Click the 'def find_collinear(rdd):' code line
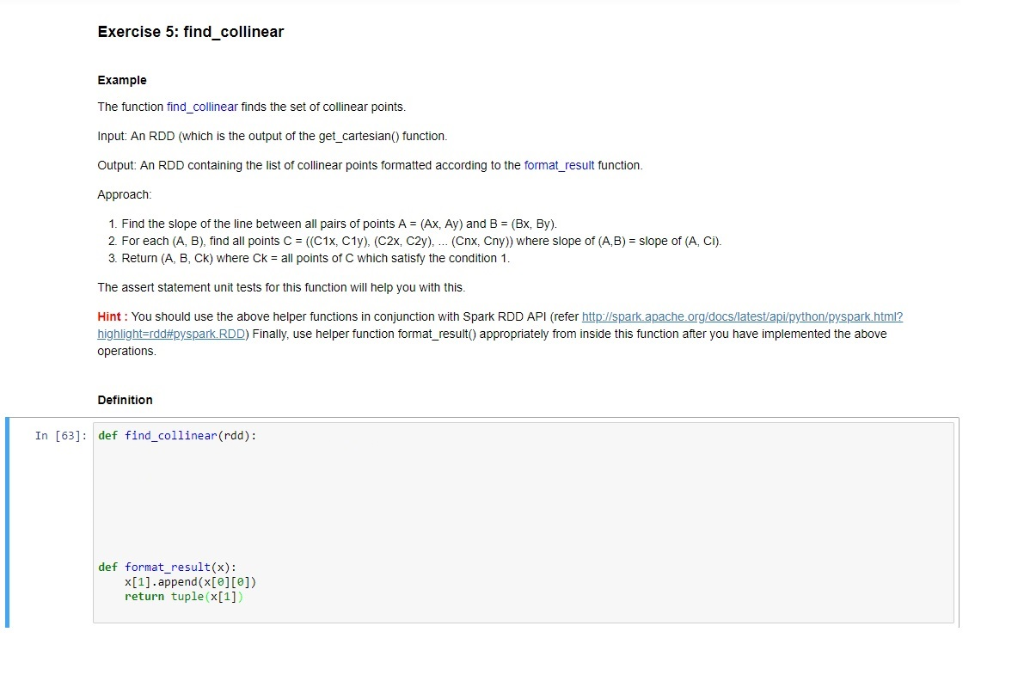Screen dimensions: 1024x675 pos(177,435)
